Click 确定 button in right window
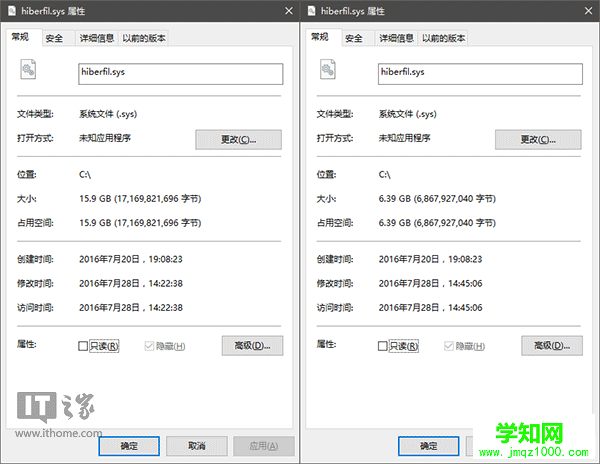 point(429,446)
